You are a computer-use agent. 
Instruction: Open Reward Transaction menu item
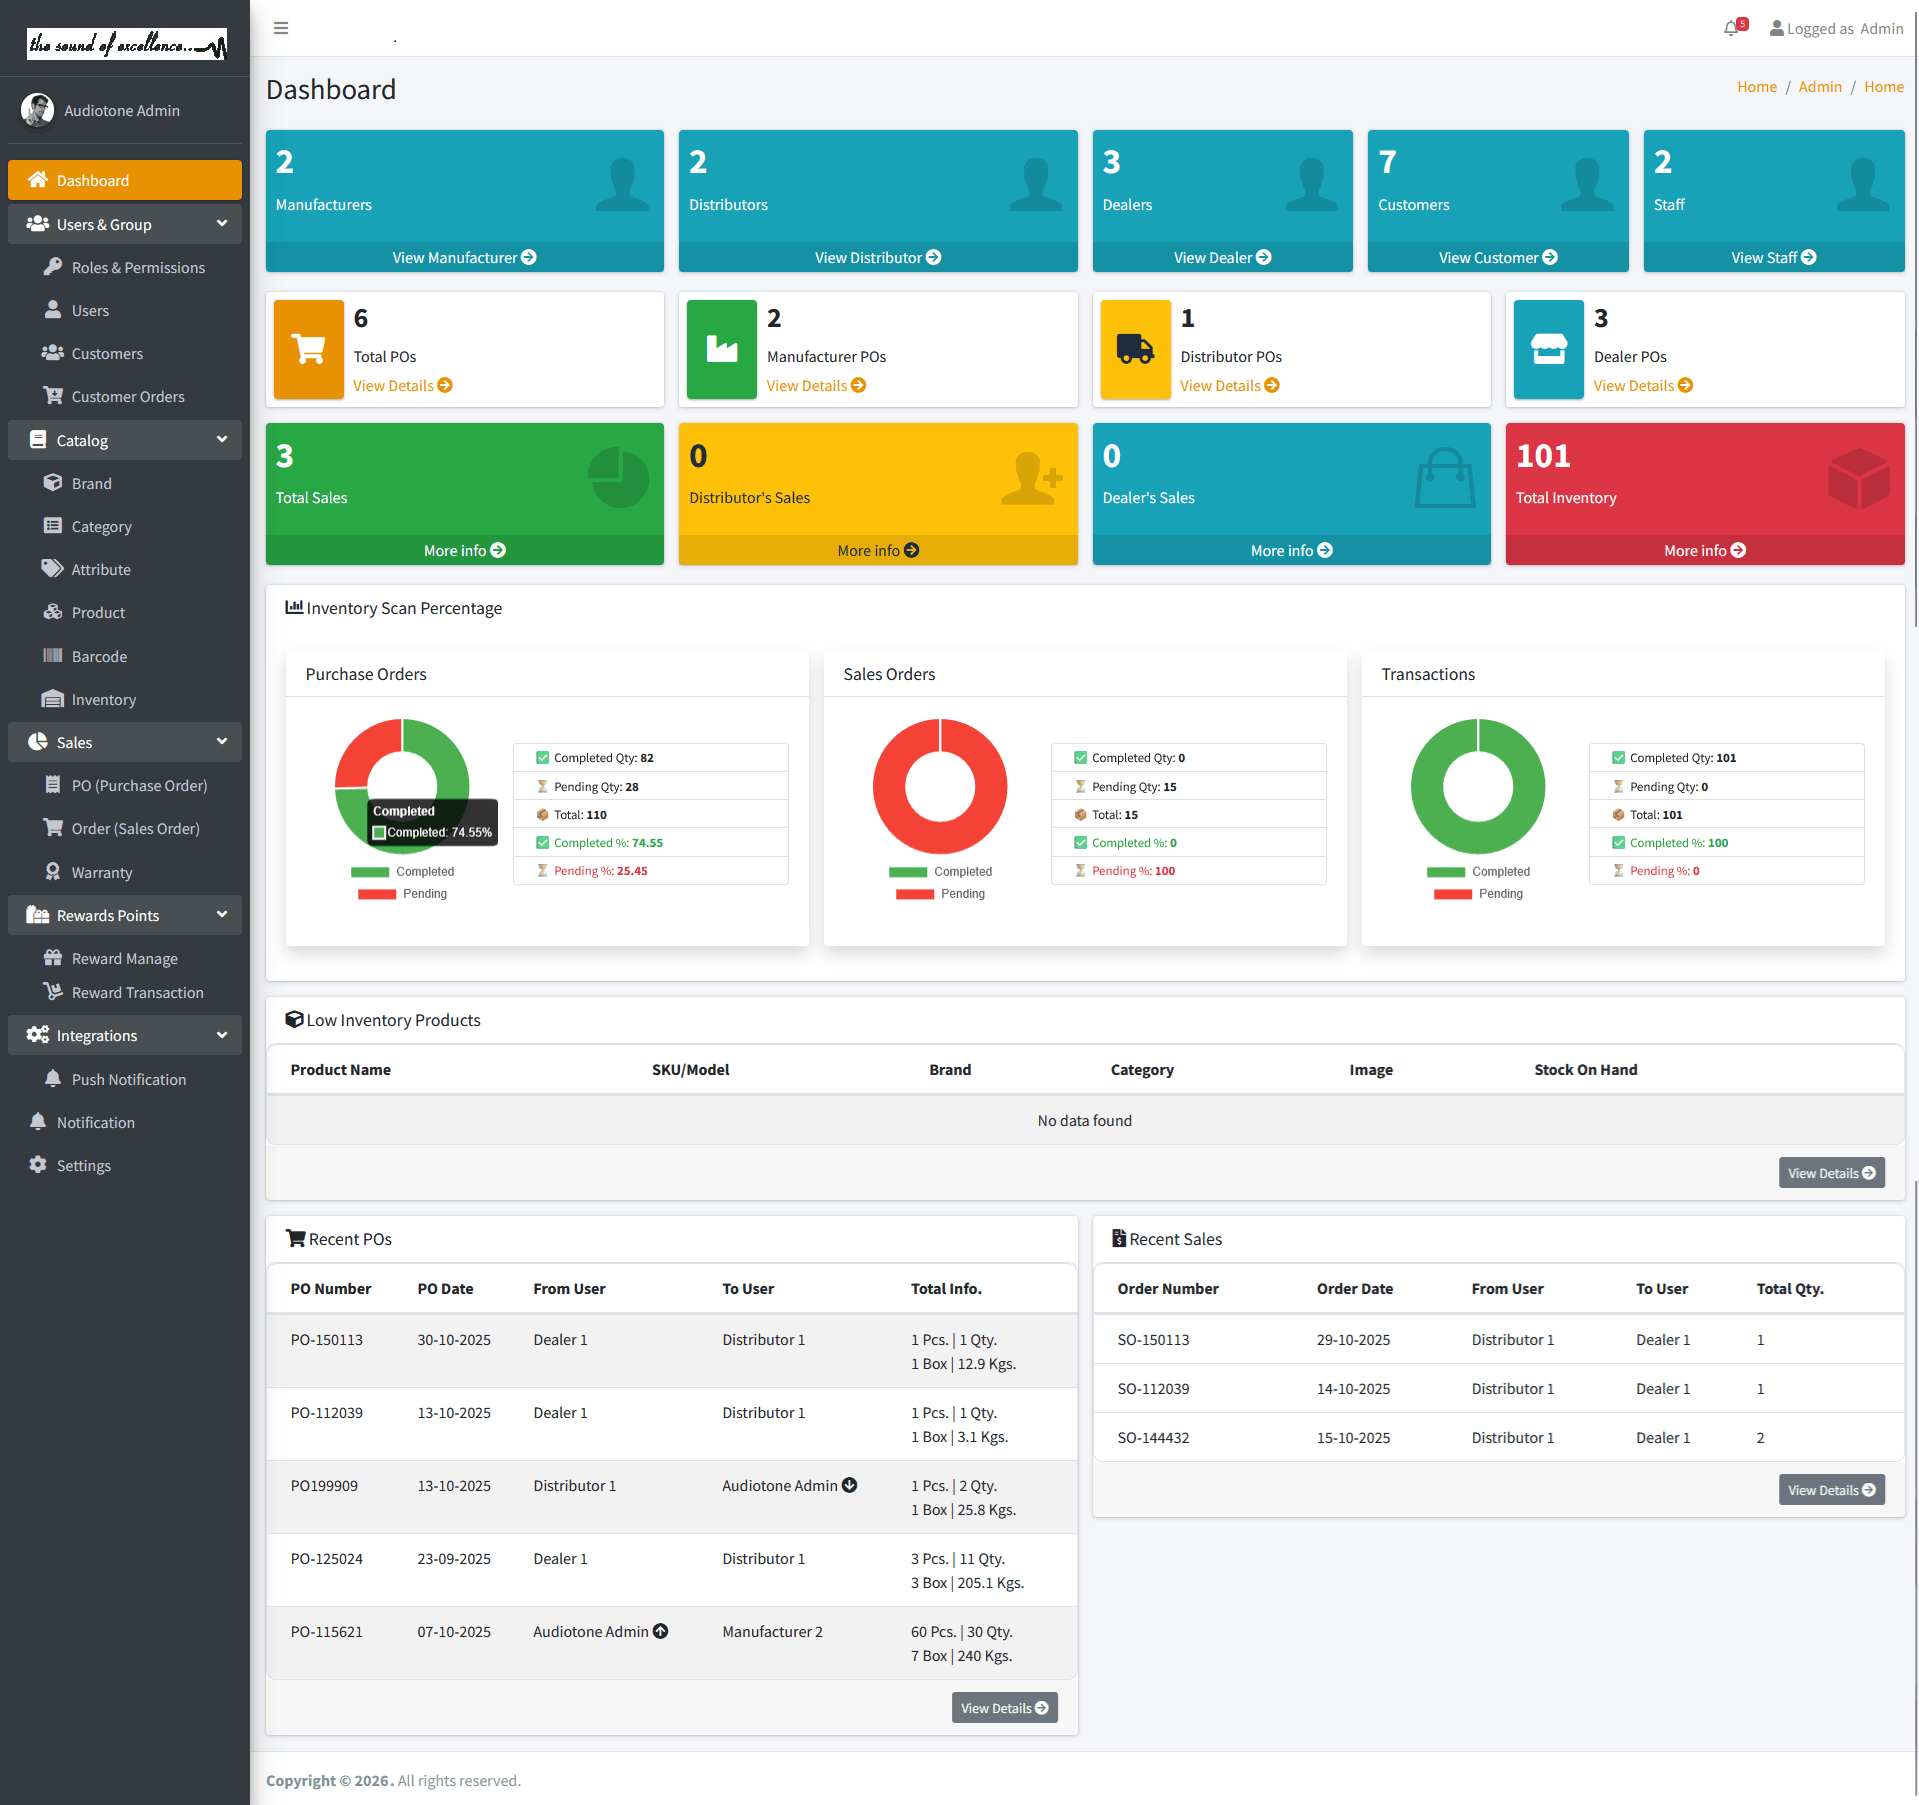[x=125, y=992]
